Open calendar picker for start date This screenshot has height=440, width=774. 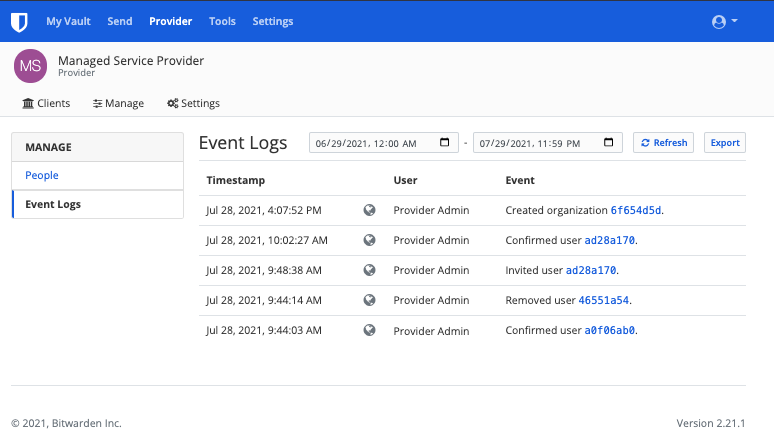point(444,142)
